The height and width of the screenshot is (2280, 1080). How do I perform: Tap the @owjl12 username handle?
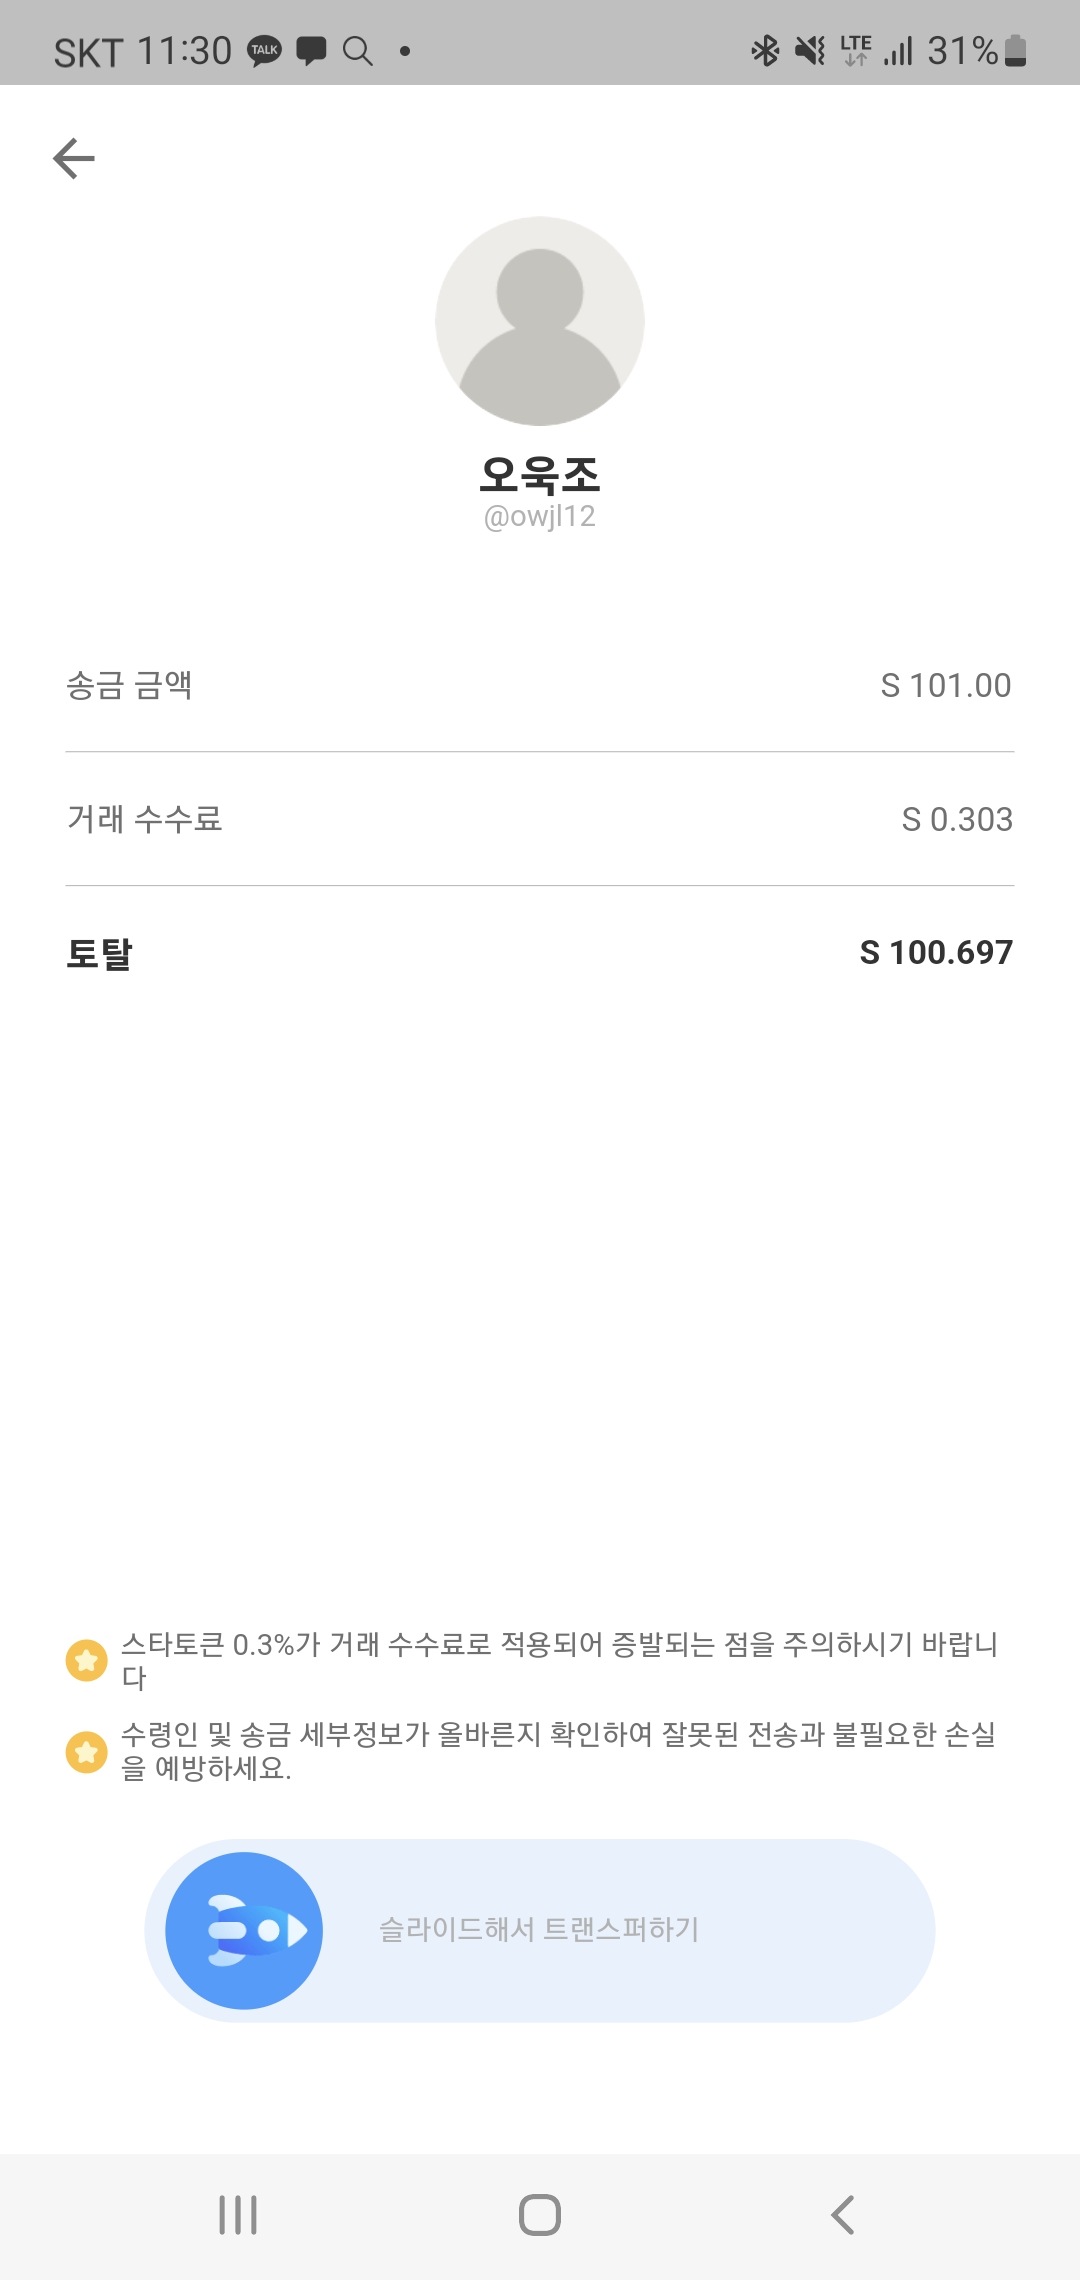540,517
